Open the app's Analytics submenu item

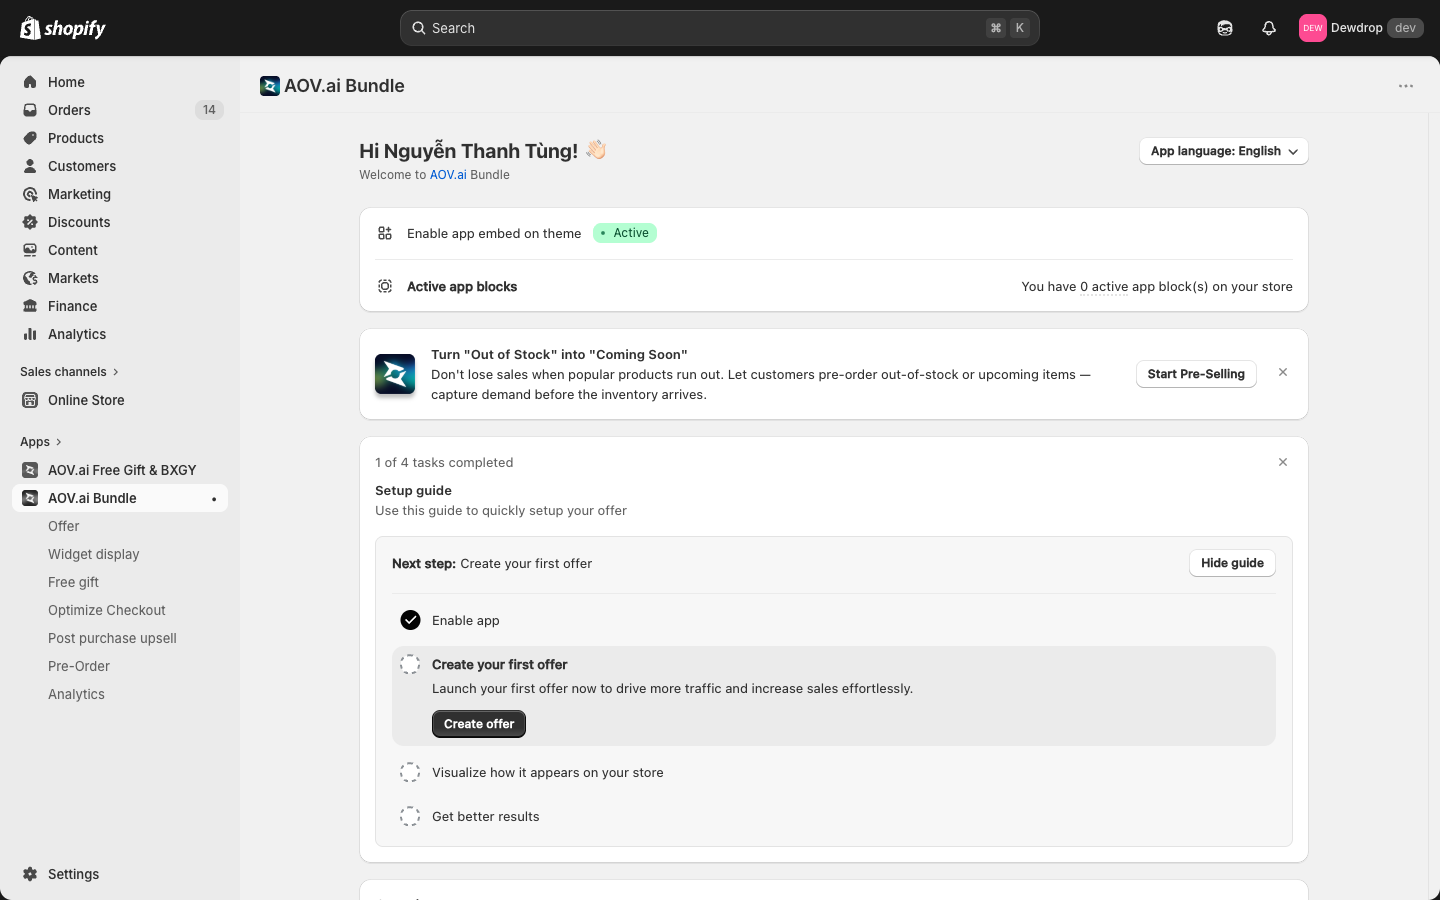76,694
